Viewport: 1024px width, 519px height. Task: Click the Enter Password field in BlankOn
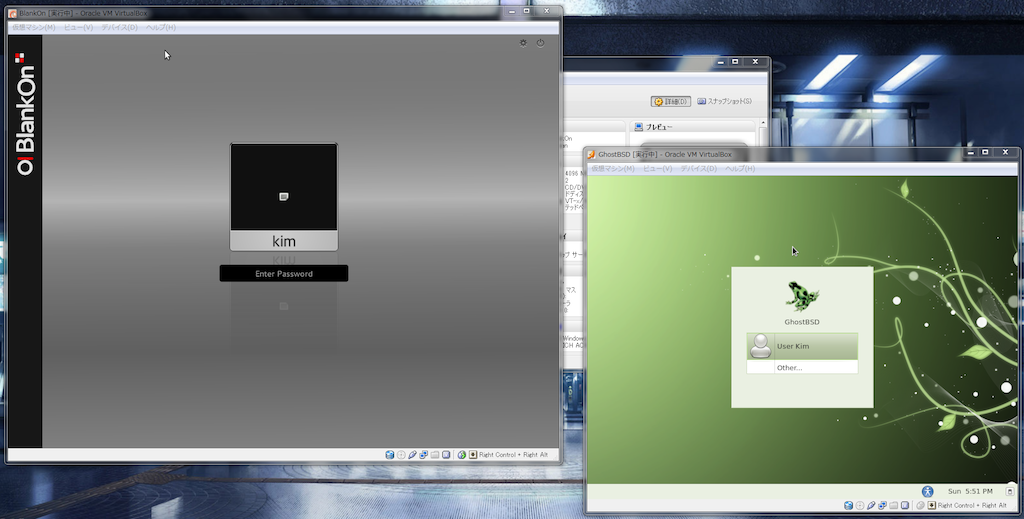coord(283,274)
